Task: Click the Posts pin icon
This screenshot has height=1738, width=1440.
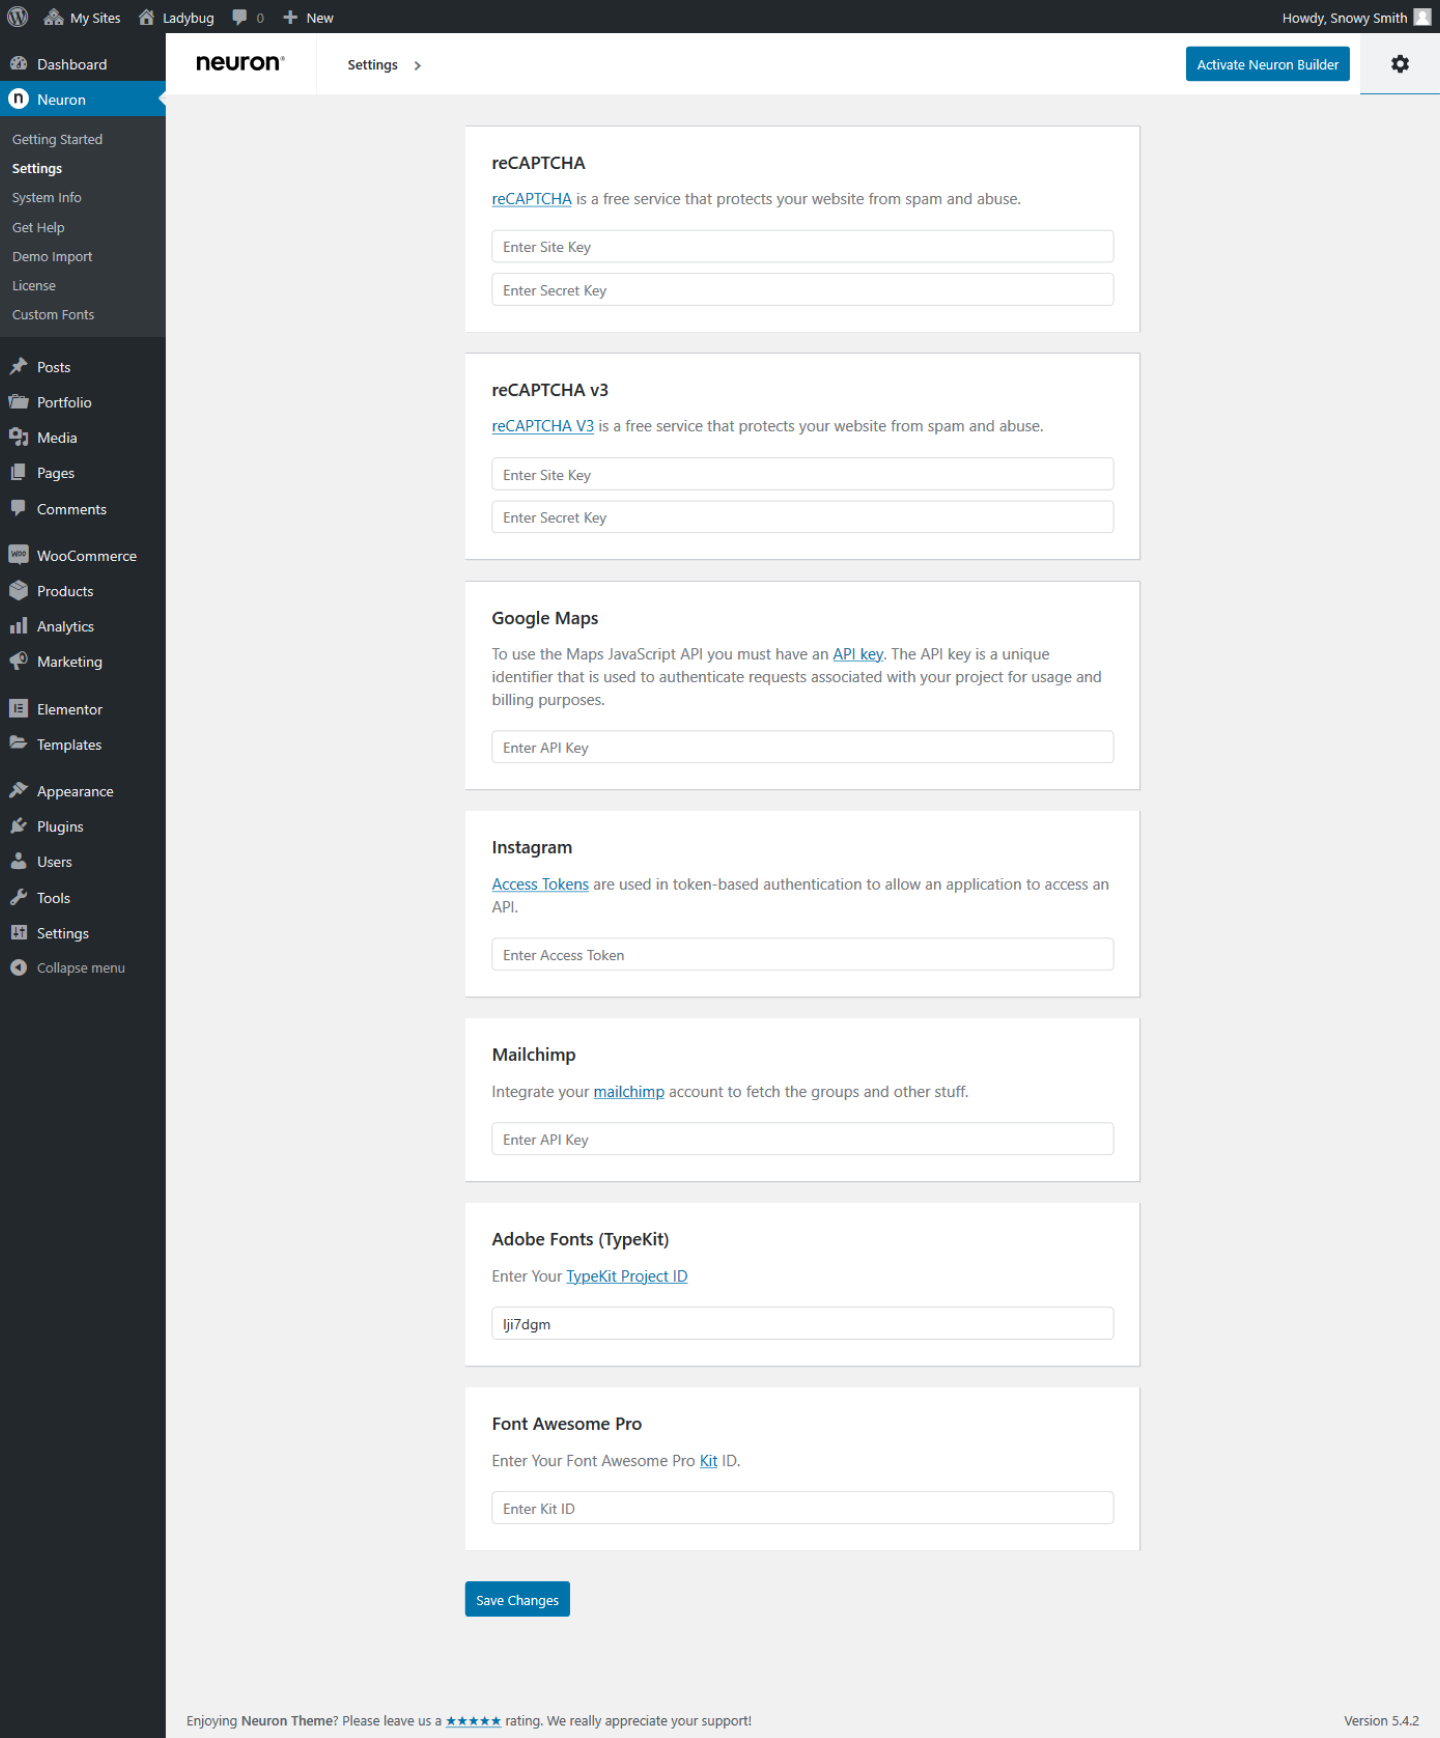Action: 18,367
